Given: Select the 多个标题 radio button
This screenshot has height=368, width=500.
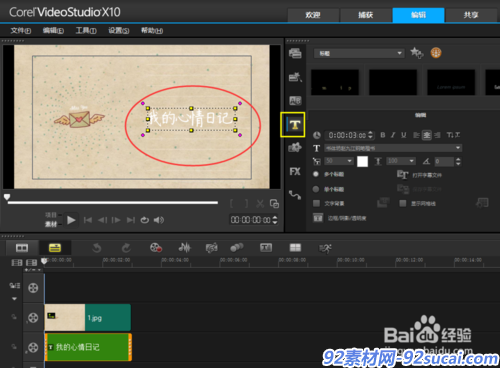Looking at the screenshot, I should point(316,174).
